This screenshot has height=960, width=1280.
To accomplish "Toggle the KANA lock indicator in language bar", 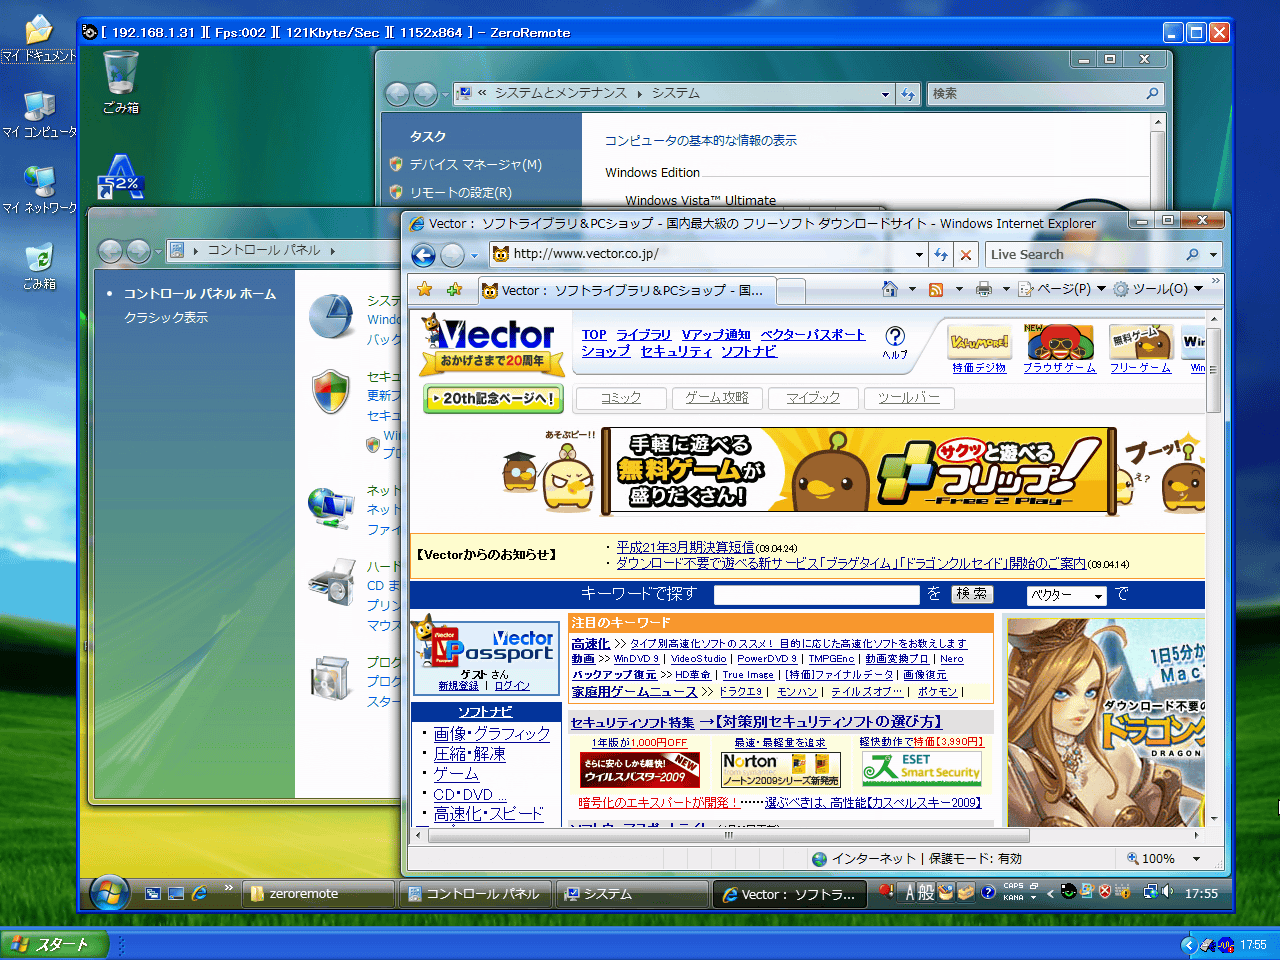I will (x=1013, y=898).
